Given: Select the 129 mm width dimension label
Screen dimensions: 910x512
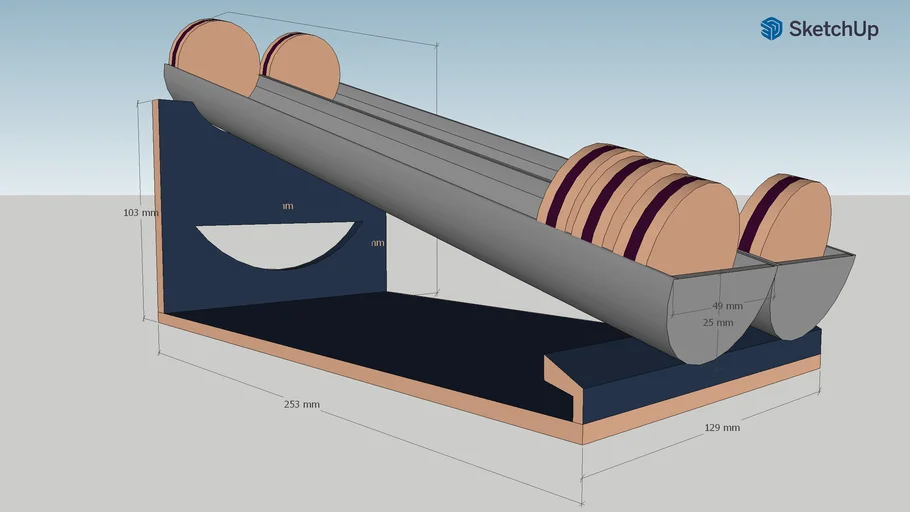Looking at the screenshot, I should click(723, 427).
